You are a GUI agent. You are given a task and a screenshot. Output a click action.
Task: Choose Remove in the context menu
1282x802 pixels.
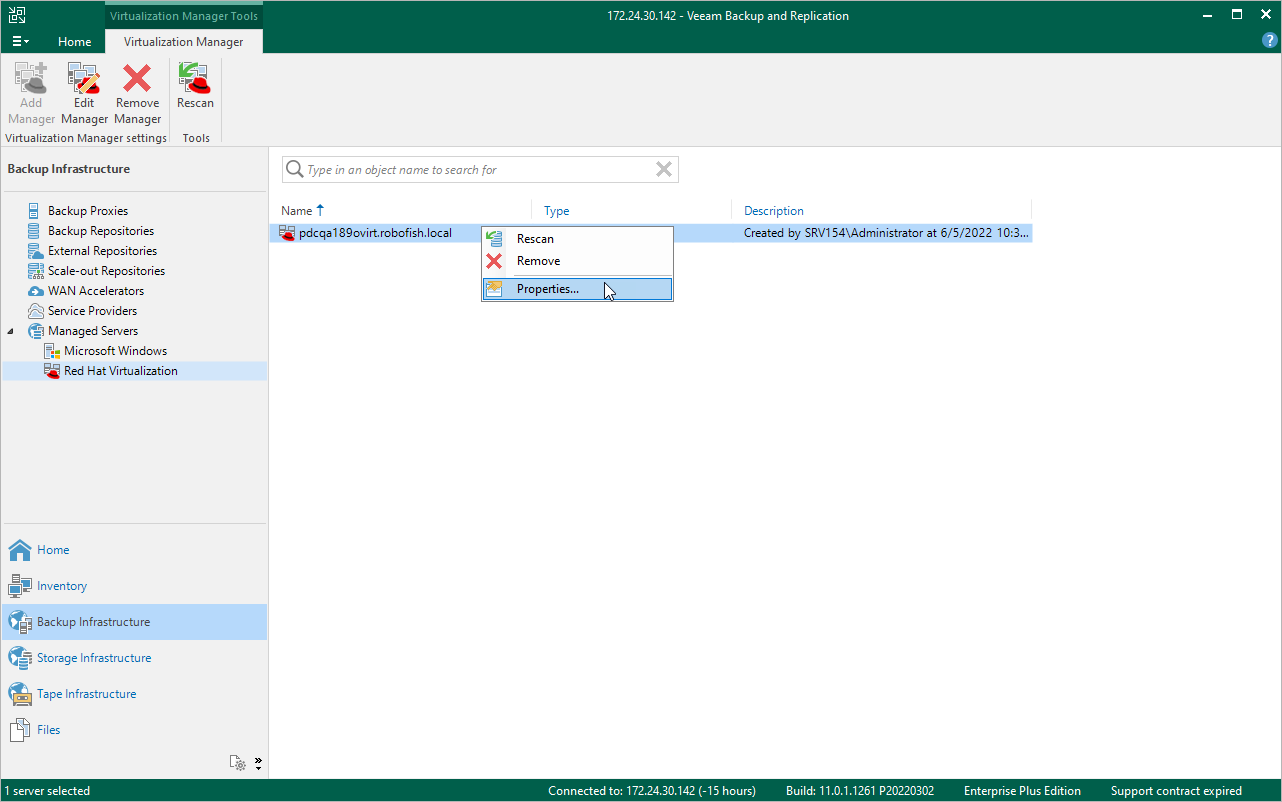[577, 261]
